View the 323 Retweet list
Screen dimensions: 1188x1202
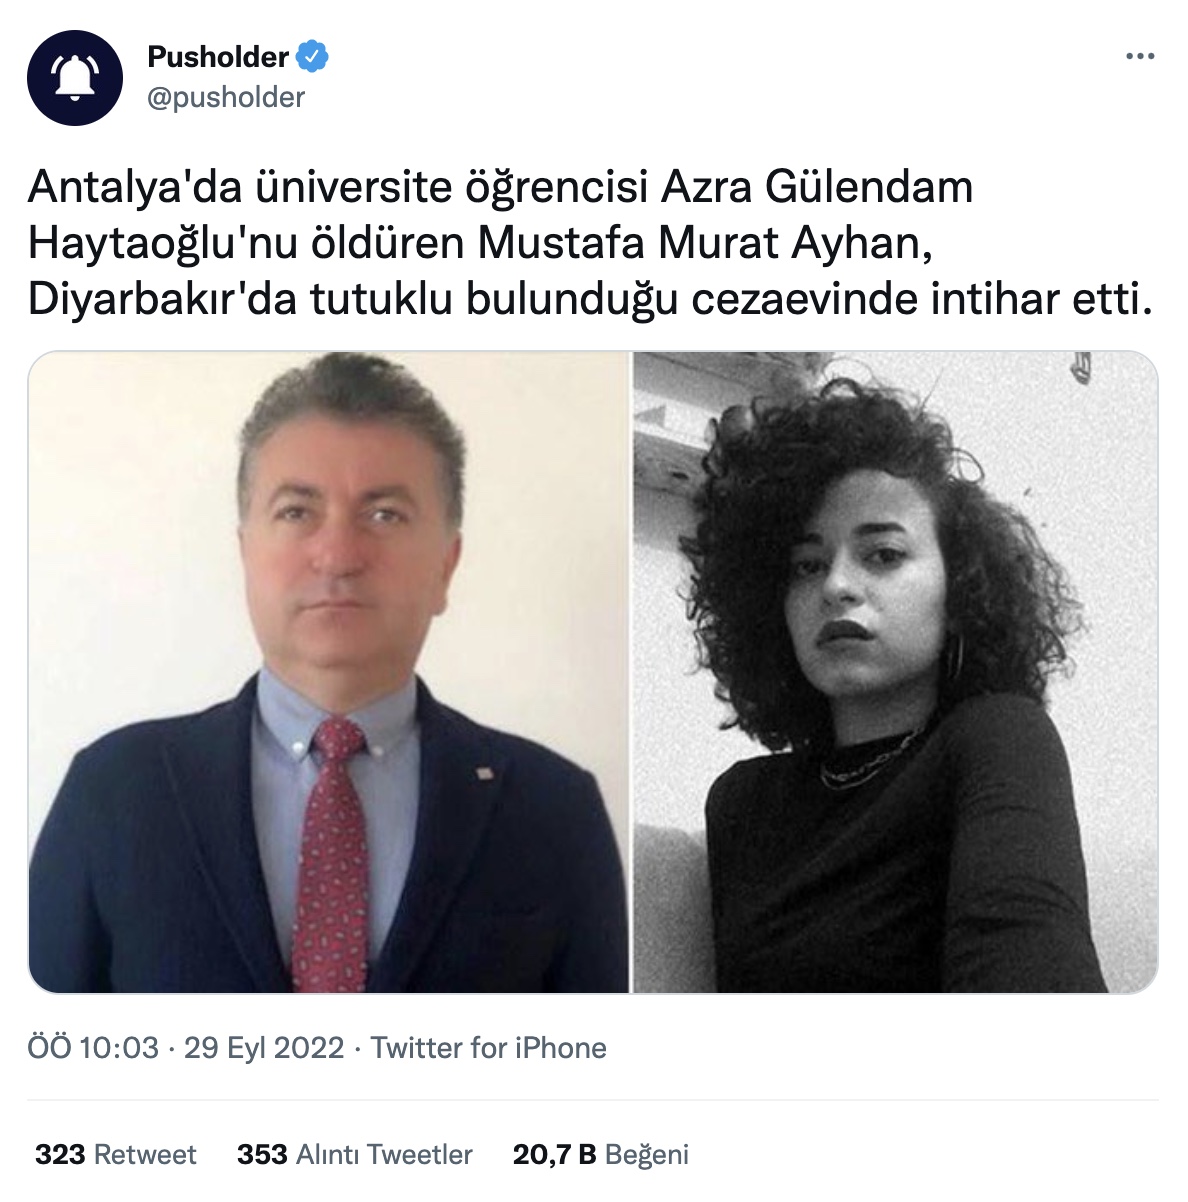(x=116, y=1155)
